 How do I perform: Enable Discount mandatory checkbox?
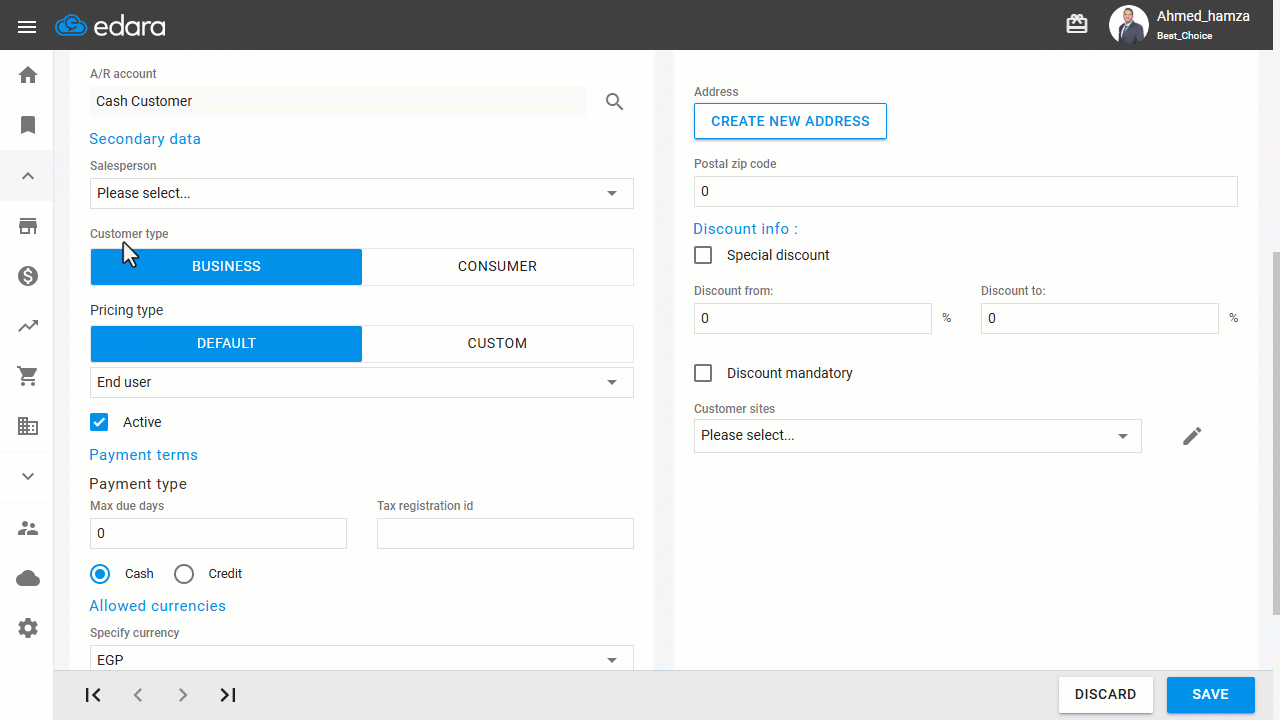coord(703,373)
